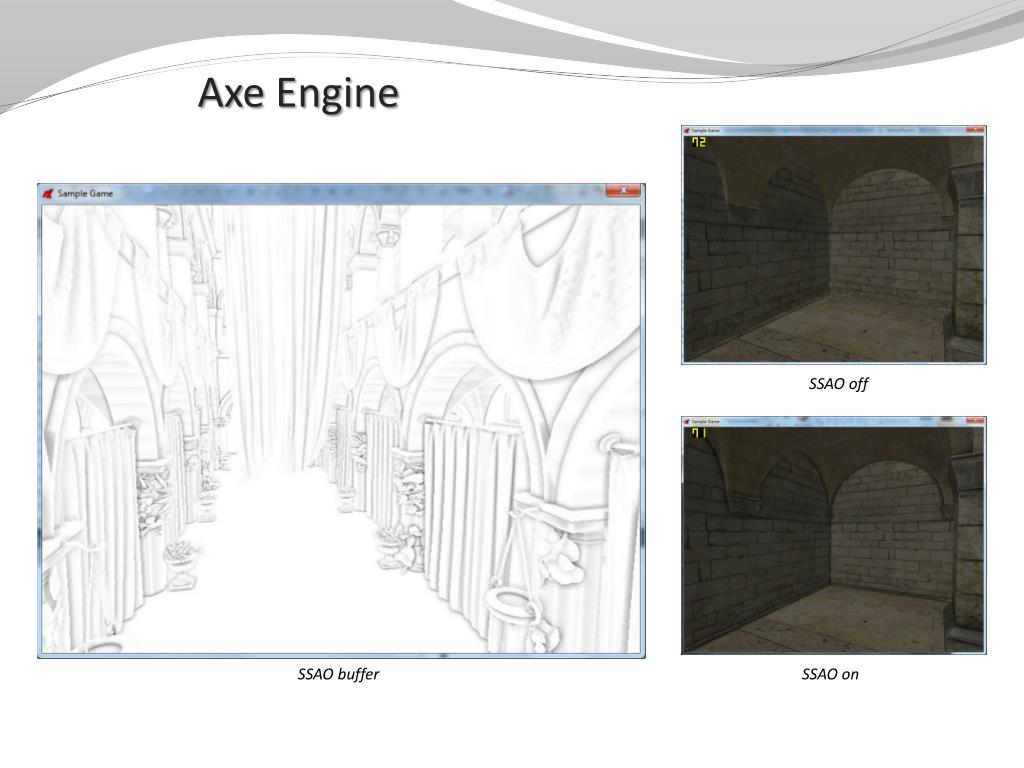
Task: Click the title bar icon of the SSAO off window
Action: click(x=687, y=130)
